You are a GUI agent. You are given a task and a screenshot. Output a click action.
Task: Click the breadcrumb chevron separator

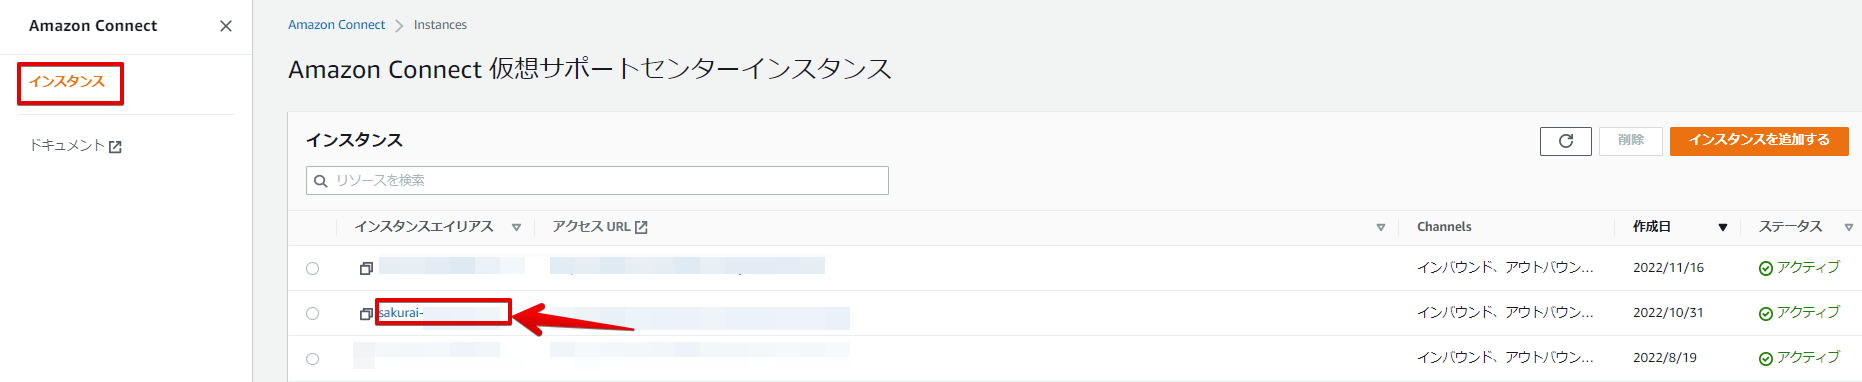[x=399, y=26]
